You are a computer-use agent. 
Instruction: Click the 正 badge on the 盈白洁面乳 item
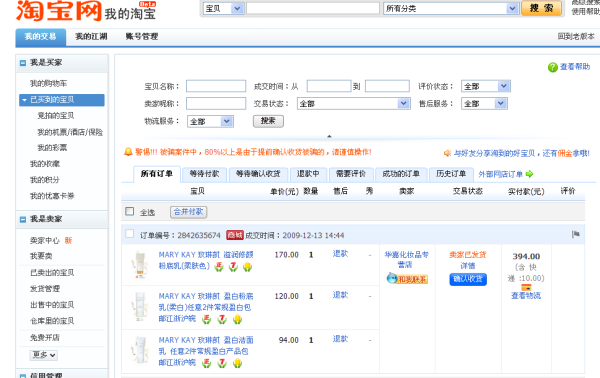tap(207, 363)
